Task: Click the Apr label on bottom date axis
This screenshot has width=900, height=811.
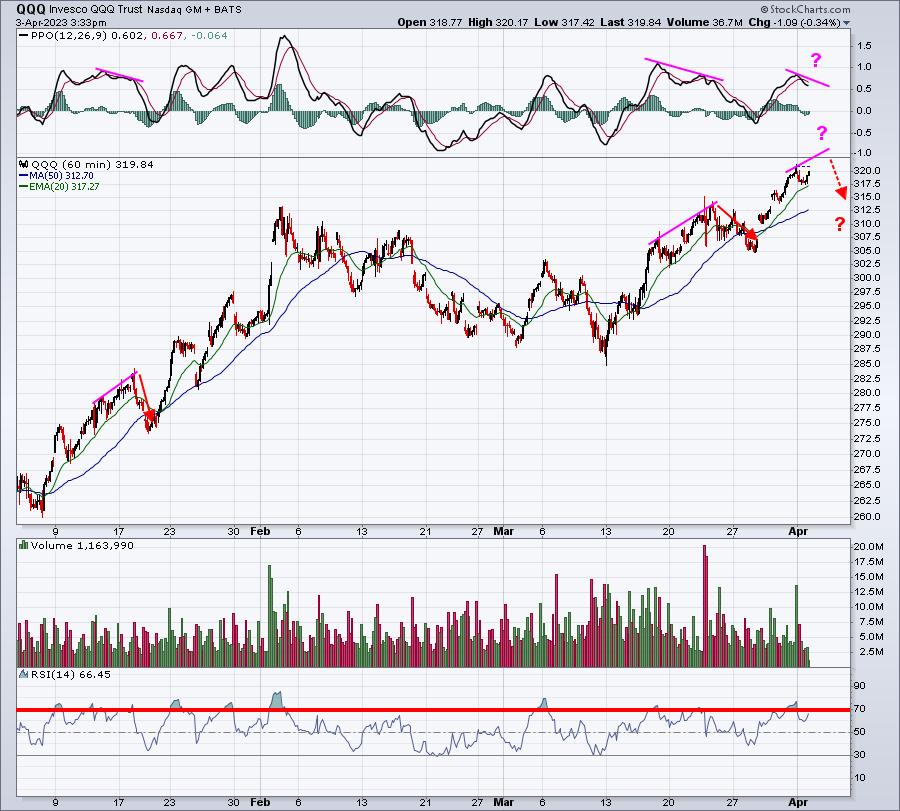Action: pos(798,802)
